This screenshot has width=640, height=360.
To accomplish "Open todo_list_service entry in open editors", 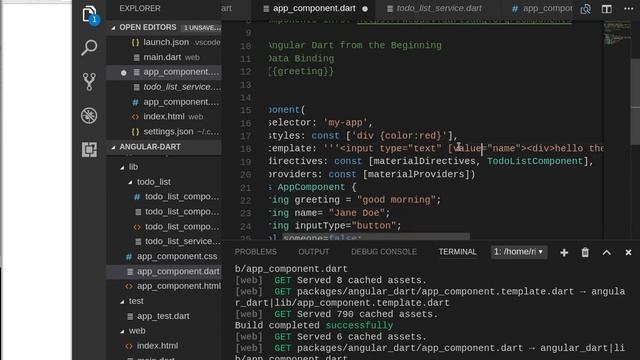I will (164, 87).
